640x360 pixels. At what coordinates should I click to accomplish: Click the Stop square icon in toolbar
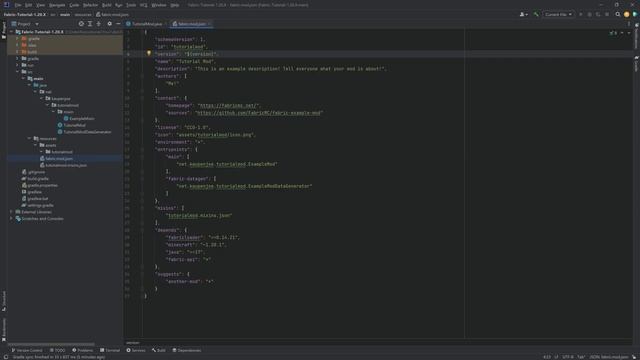(x=607, y=14)
